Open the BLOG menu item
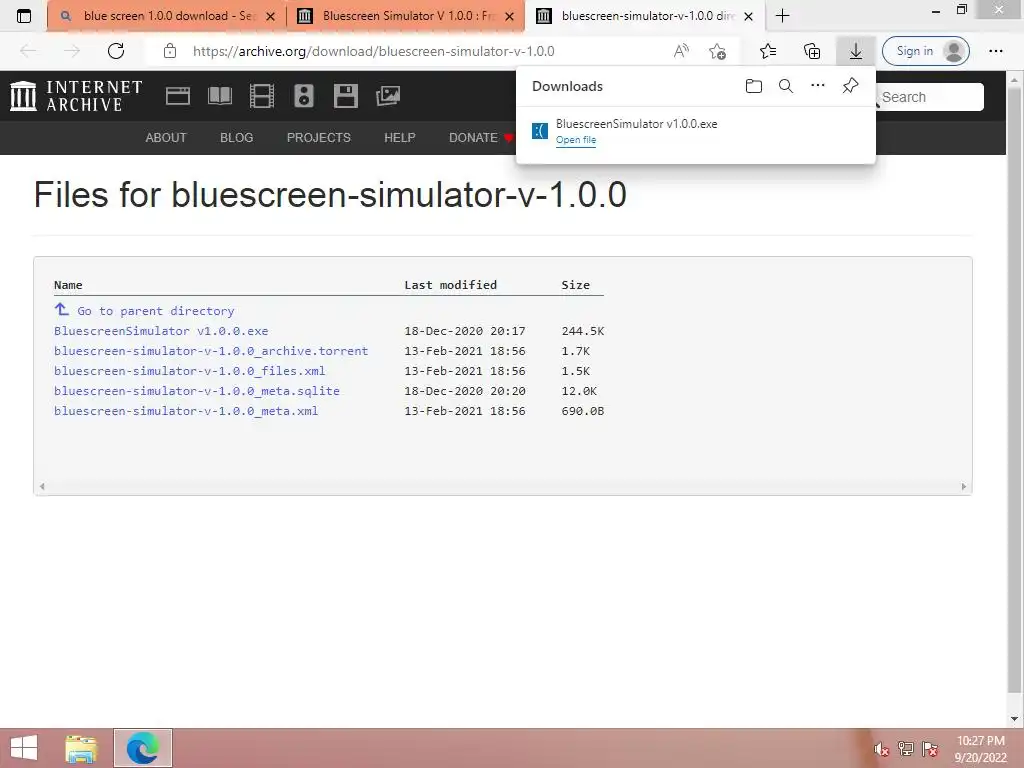The height and width of the screenshot is (768, 1024). pyautogui.click(x=236, y=138)
